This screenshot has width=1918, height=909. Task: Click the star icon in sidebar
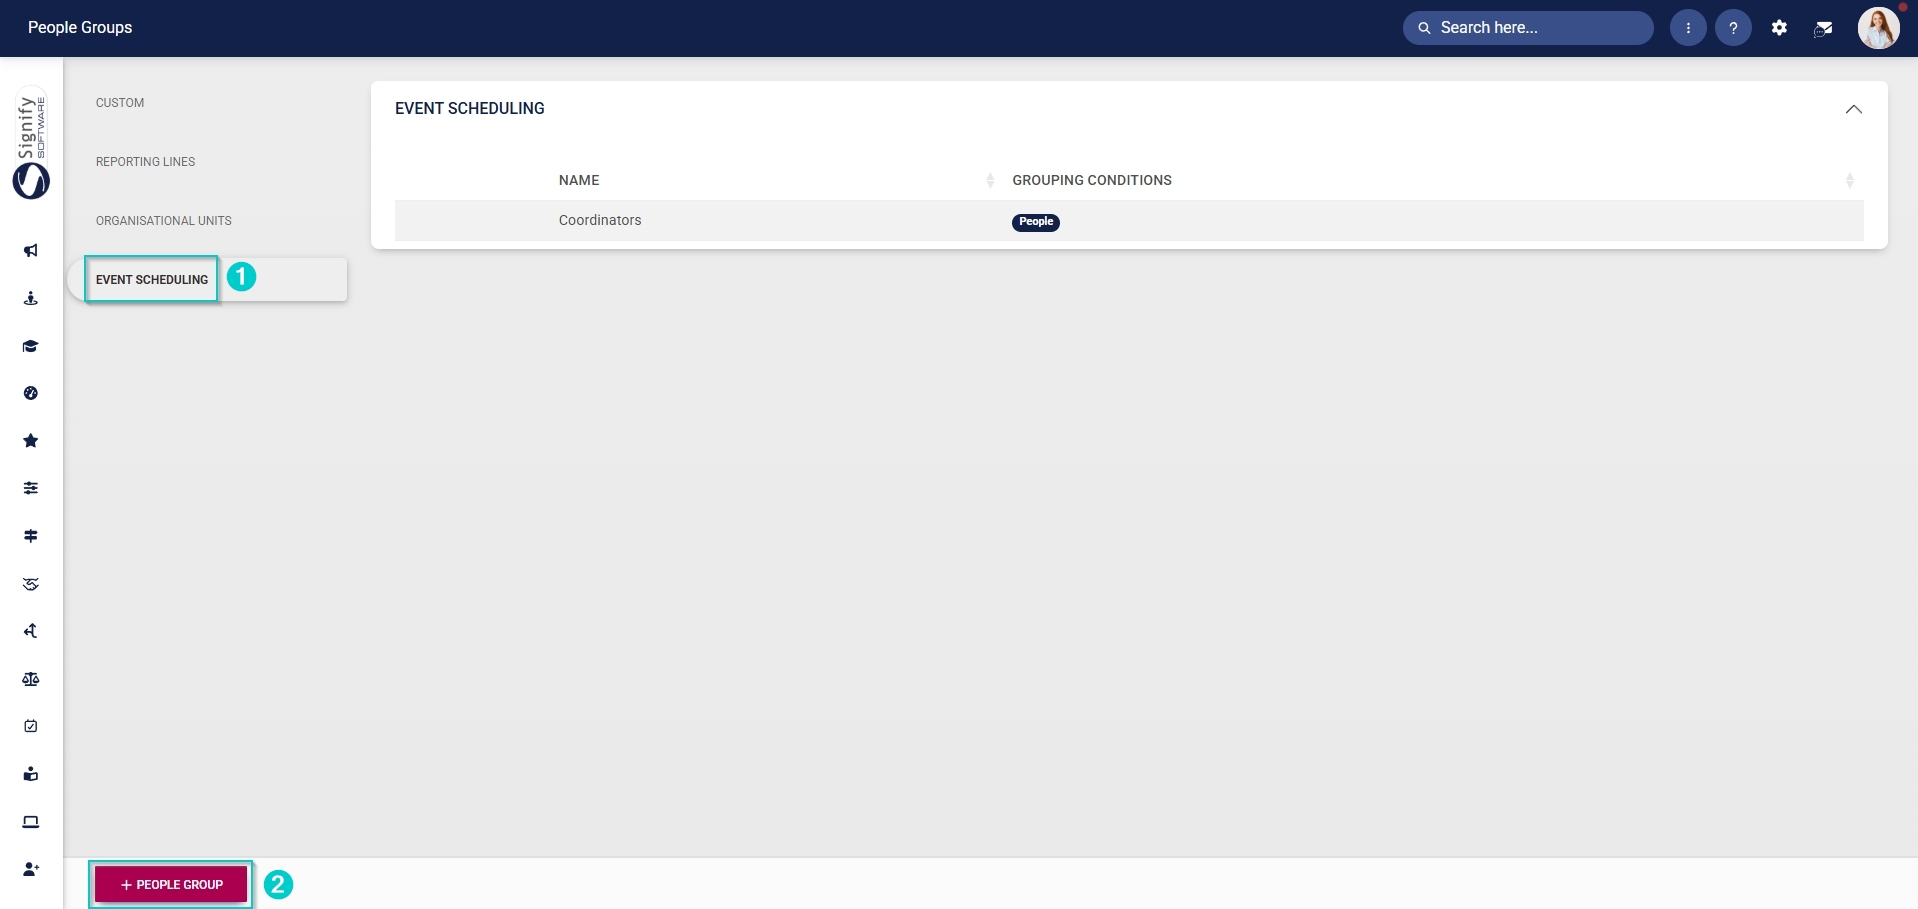coord(31,441)
